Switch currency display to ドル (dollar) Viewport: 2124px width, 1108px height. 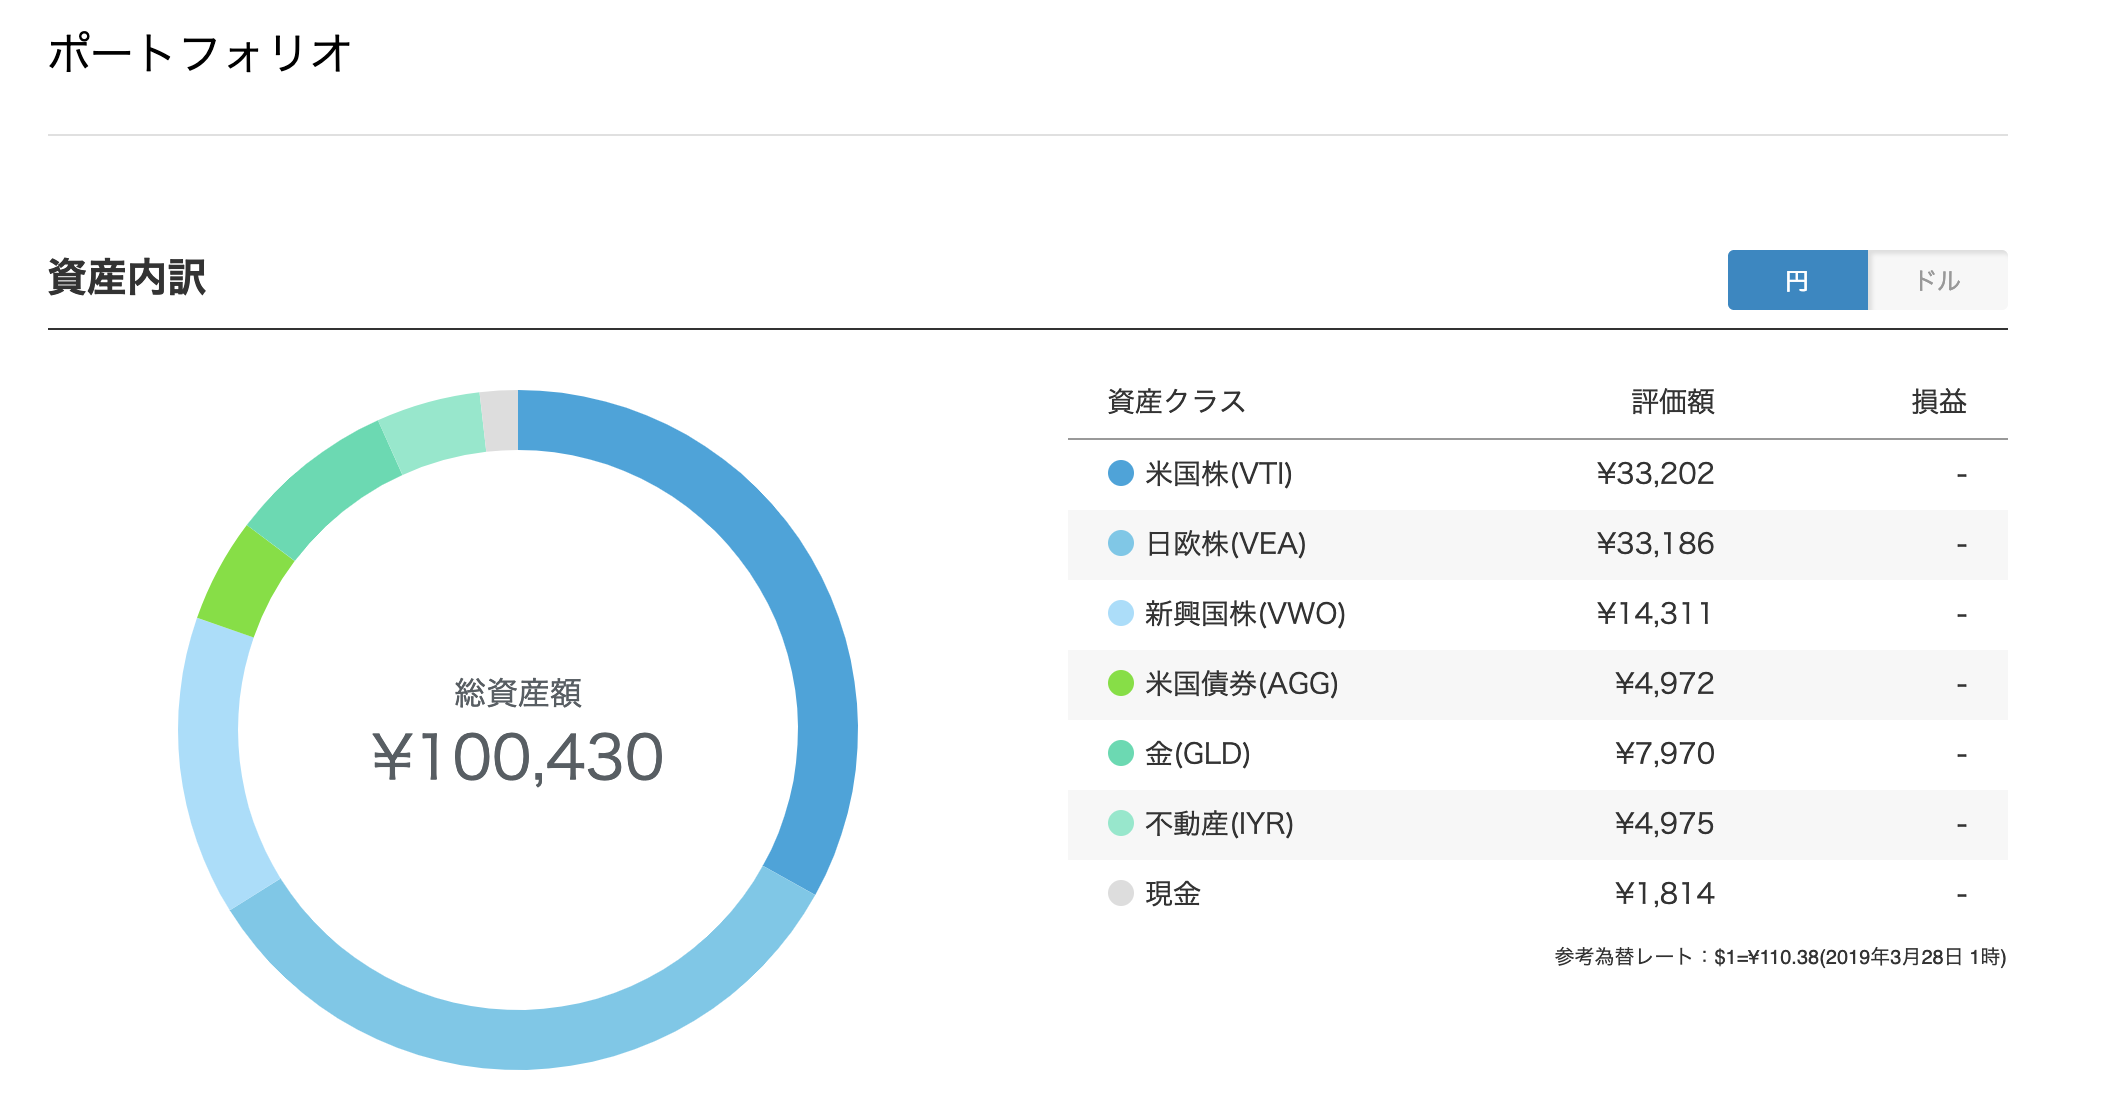(1938, 280)
